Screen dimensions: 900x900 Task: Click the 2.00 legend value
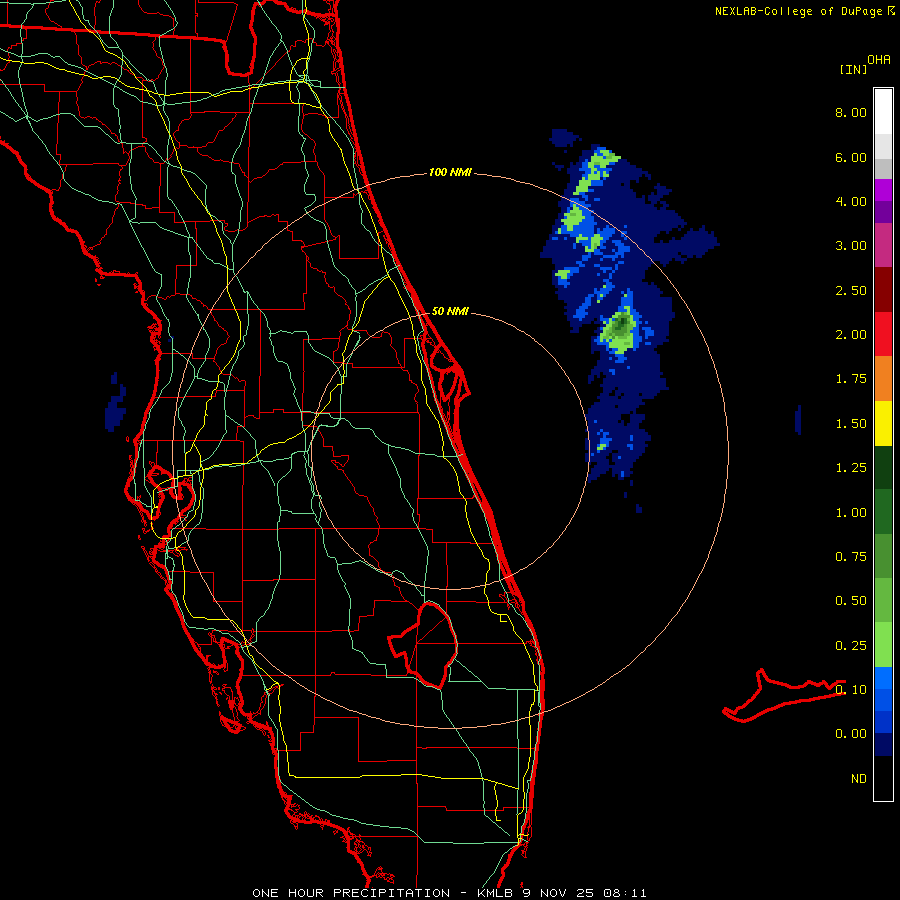pyautogui.click(x=851, y=335)
